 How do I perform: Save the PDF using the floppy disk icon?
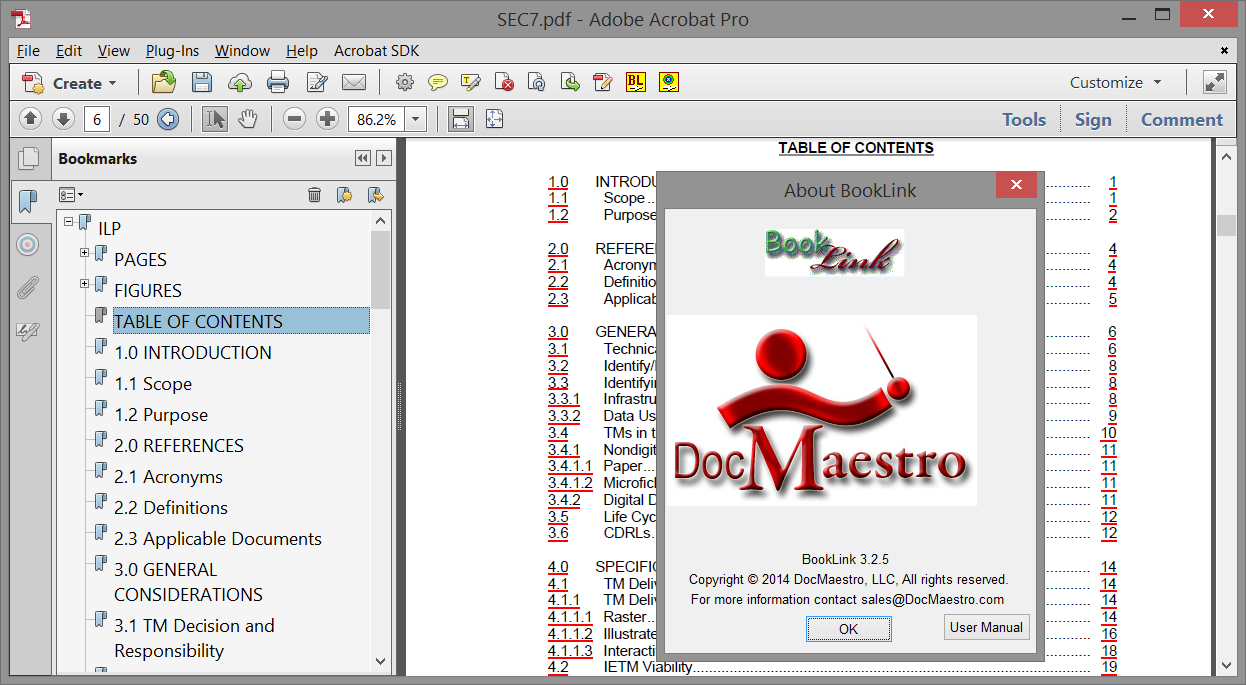pos(202,83)
